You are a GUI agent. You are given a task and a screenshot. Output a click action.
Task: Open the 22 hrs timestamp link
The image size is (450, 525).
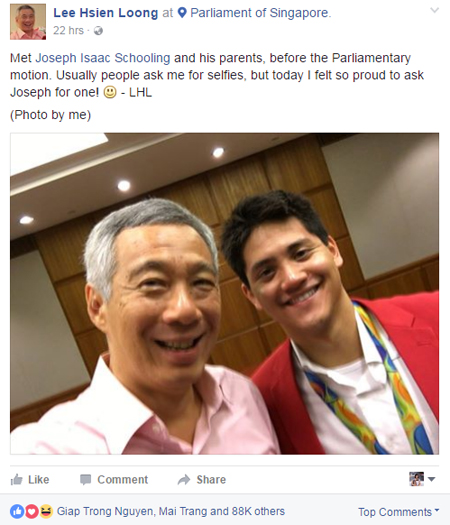point(68,30)
